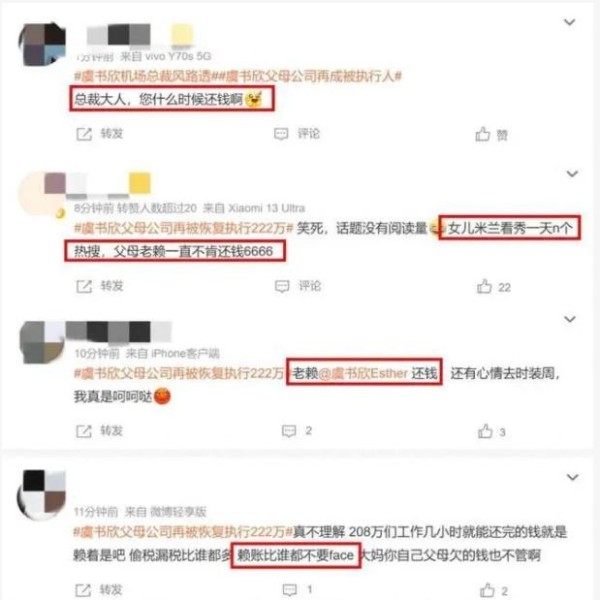This screenshot has height=600, width=600.
Task: Open comments on the first post
Action: tap(281, 134)
